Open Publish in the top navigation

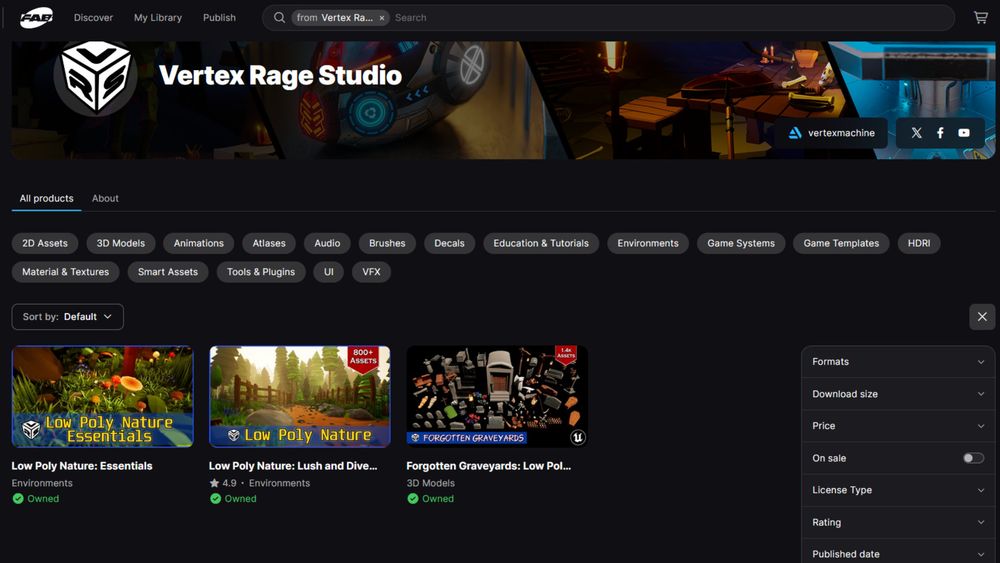[x=219, y=18]
